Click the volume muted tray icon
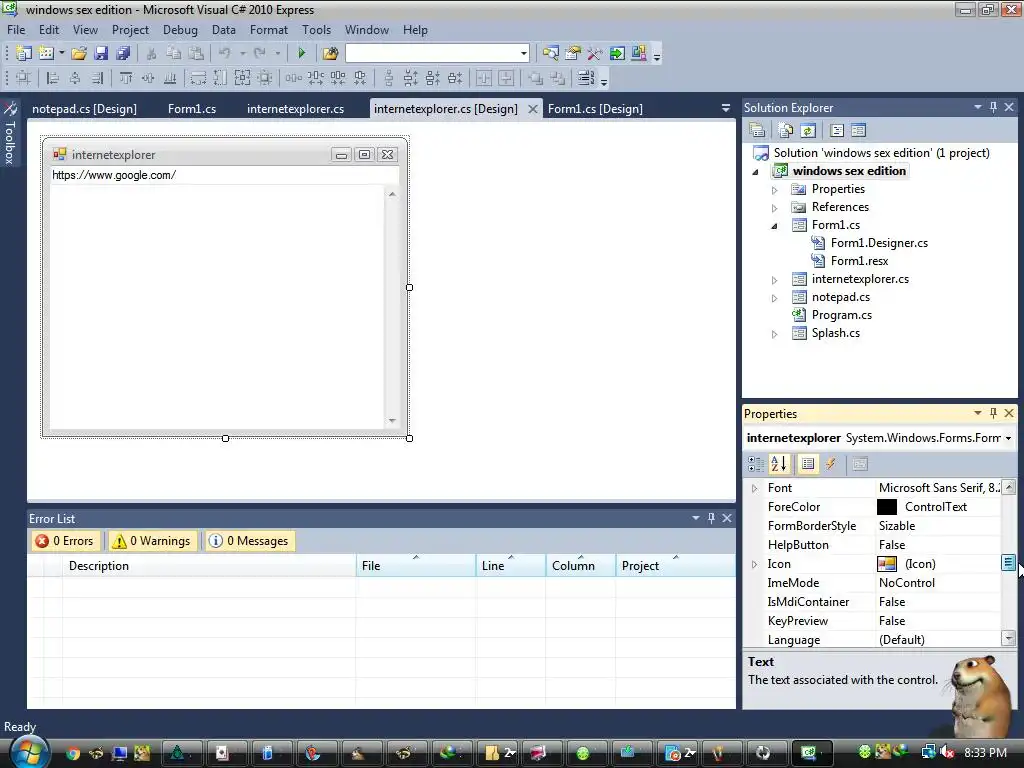1024x768 pixels. tap(948, 753)
